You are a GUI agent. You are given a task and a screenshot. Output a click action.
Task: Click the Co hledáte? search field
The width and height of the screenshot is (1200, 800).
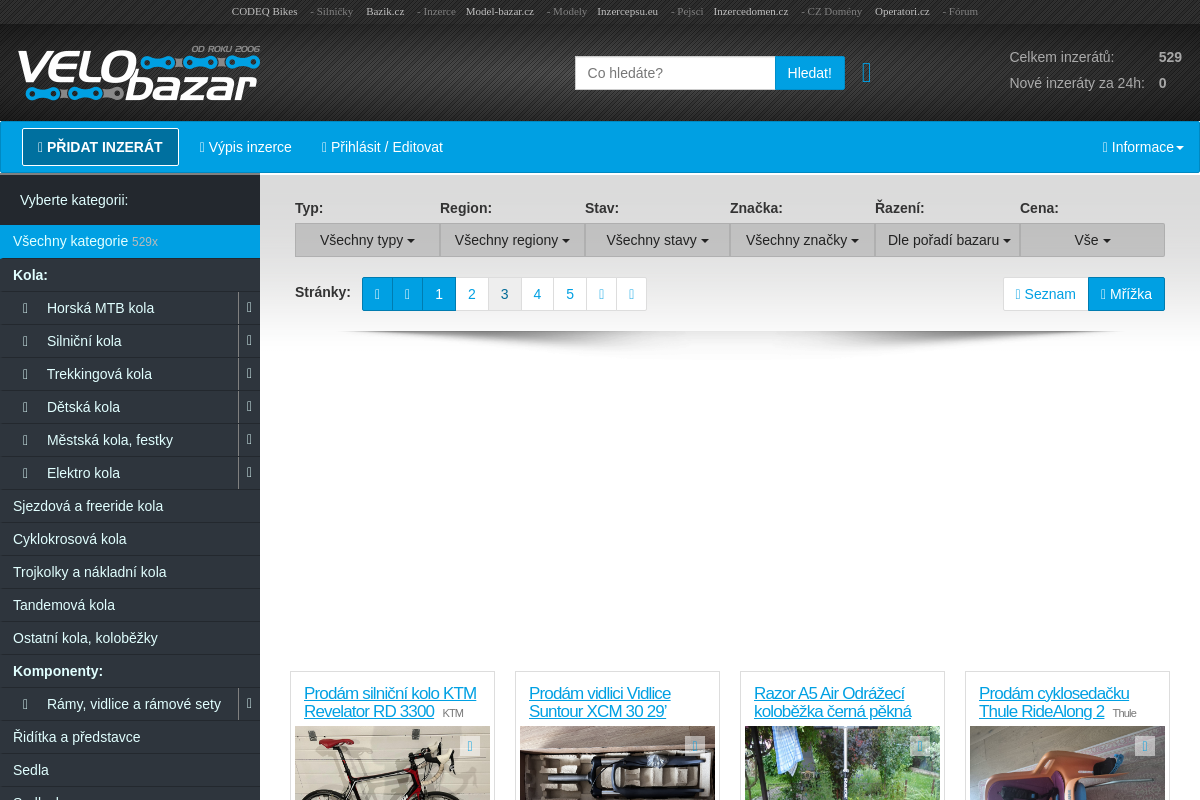[675, 73]
